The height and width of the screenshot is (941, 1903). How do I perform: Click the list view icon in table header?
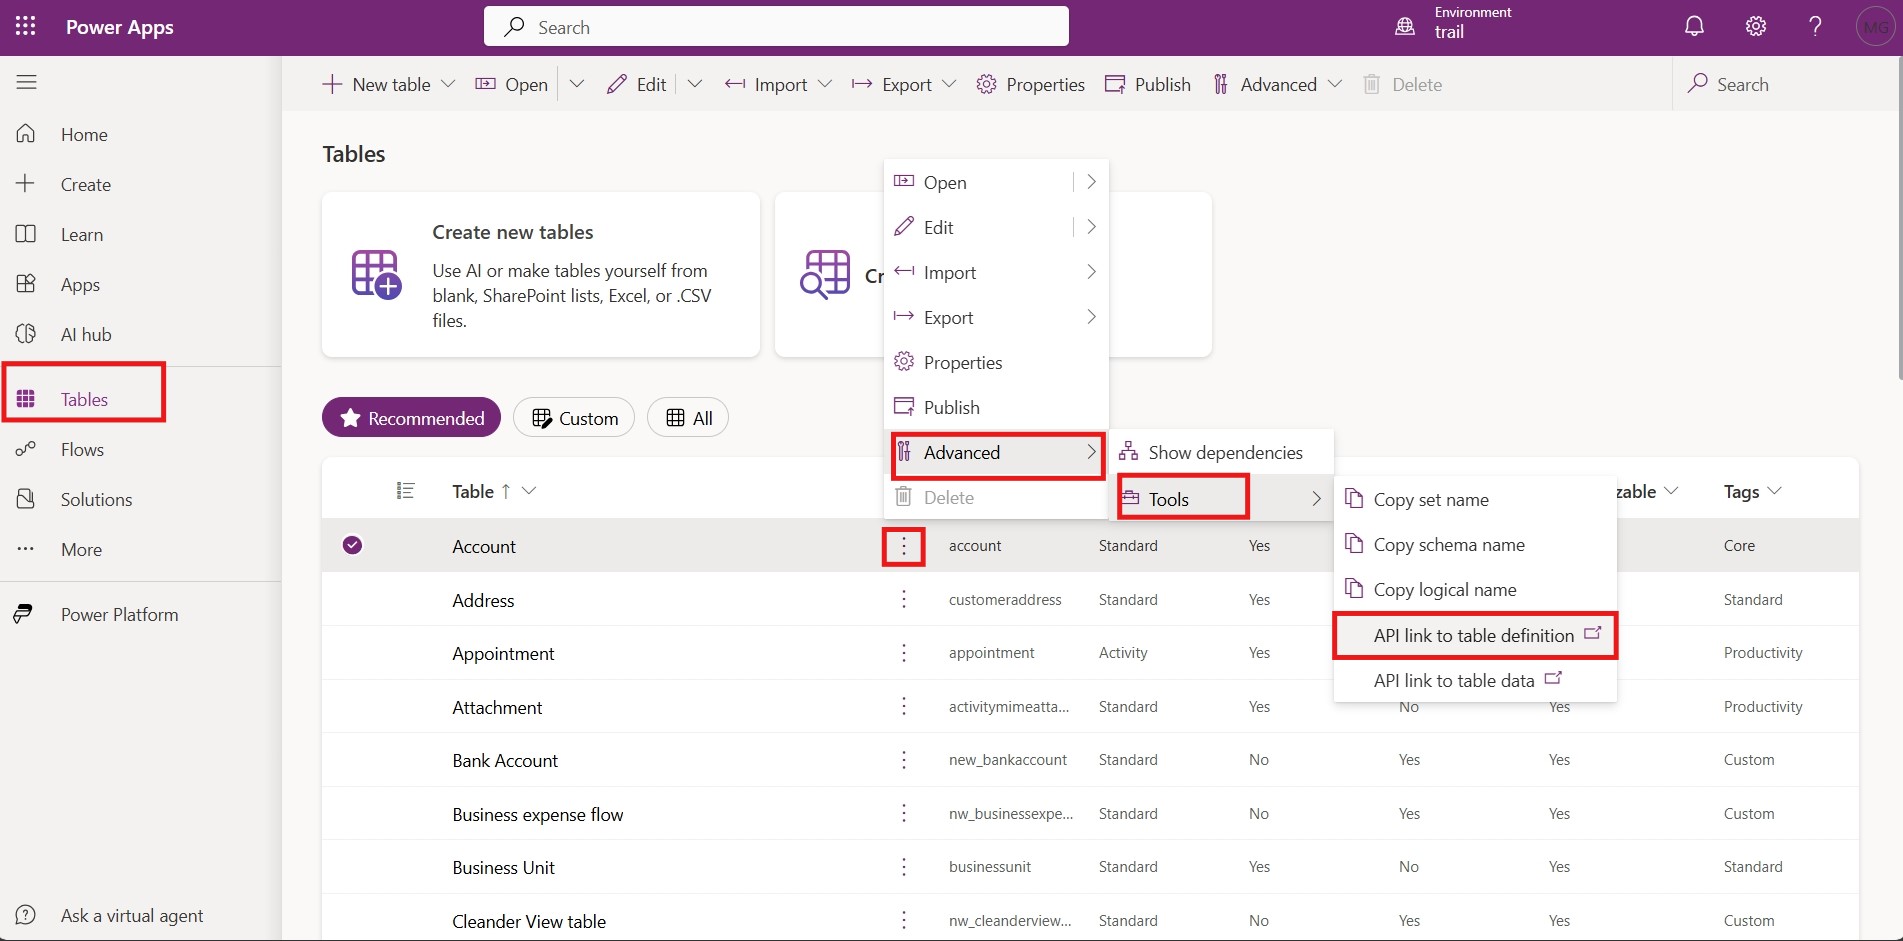coord(405,491)
